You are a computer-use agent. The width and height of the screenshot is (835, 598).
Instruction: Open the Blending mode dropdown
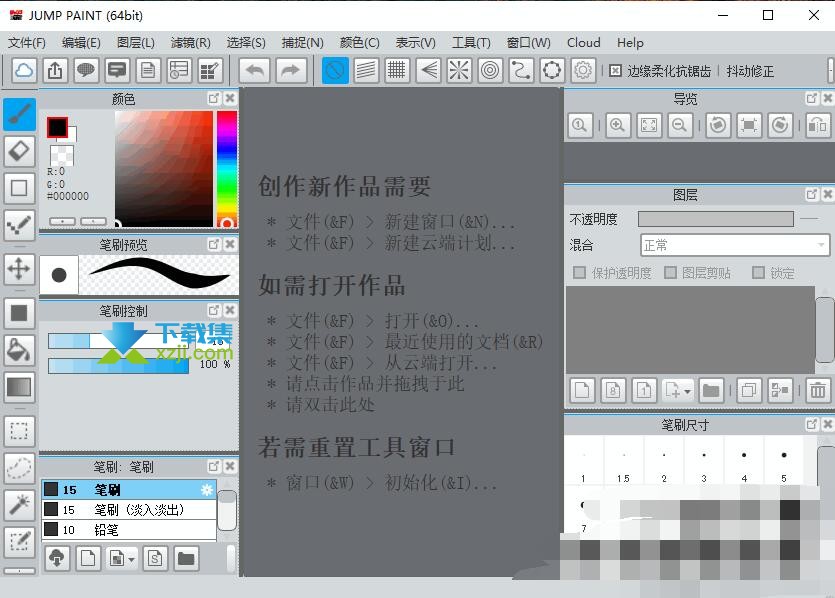(735, 245)
